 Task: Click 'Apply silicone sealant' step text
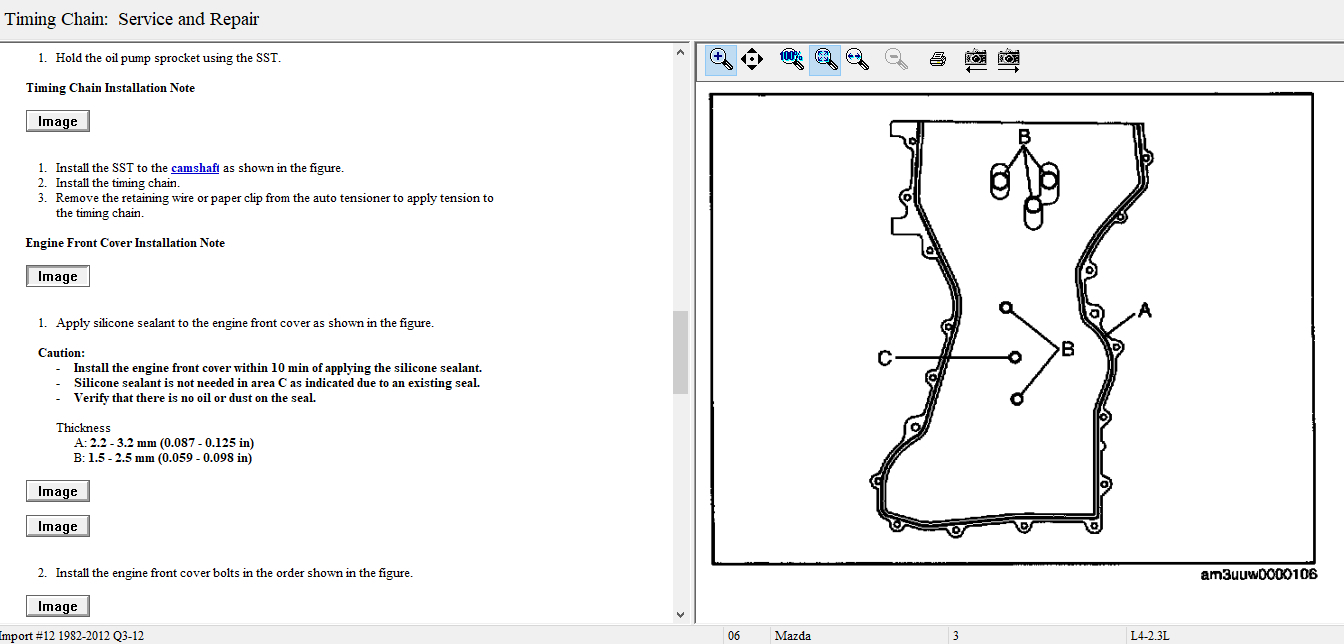[x=245, y=323]
